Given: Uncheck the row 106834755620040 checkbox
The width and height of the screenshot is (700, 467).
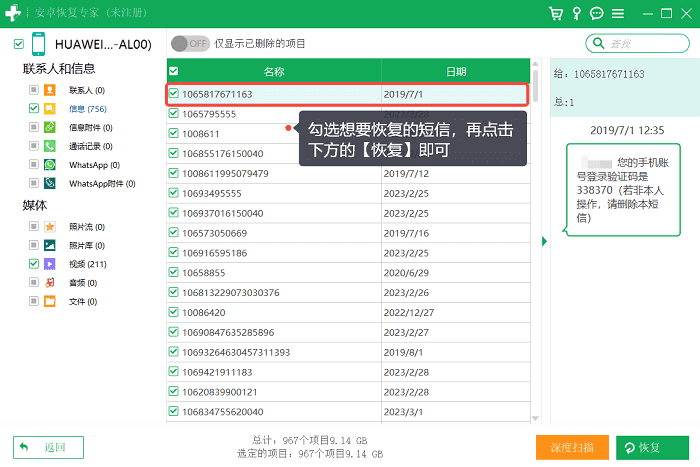Looking at the screenshot, I should click(x=174, y=411).
